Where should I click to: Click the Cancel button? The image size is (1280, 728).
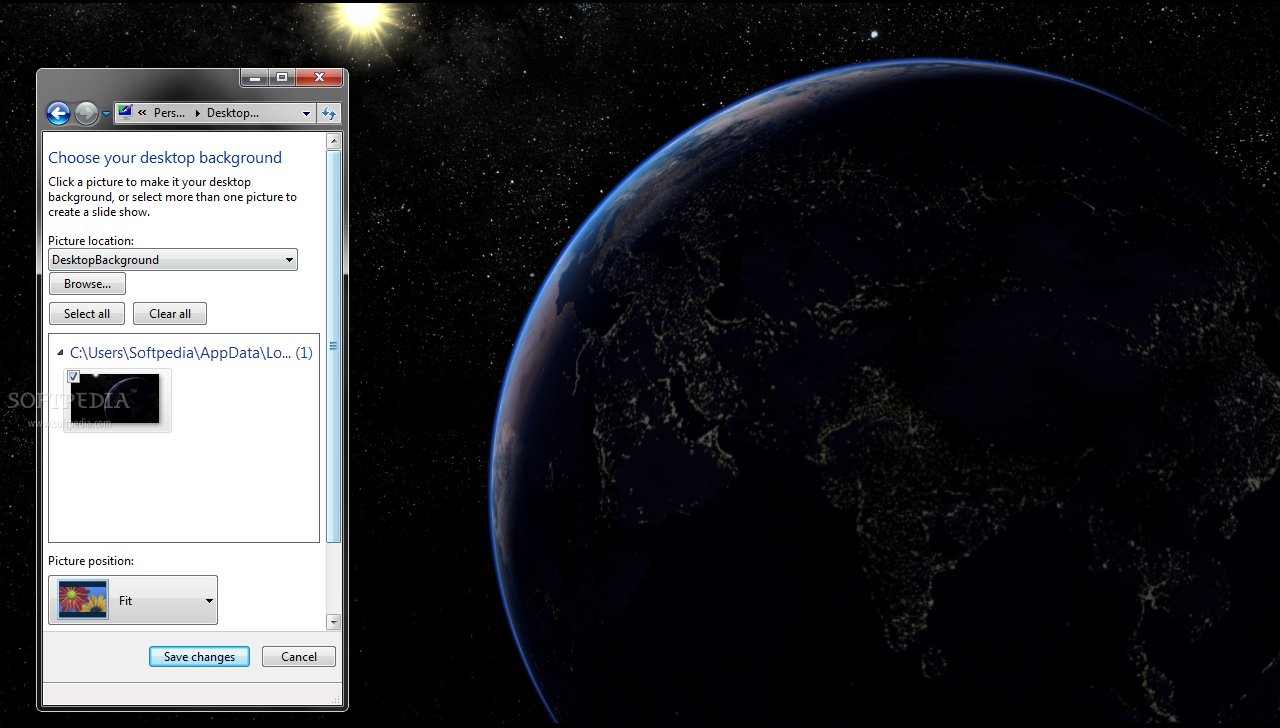tap(299, 657)
